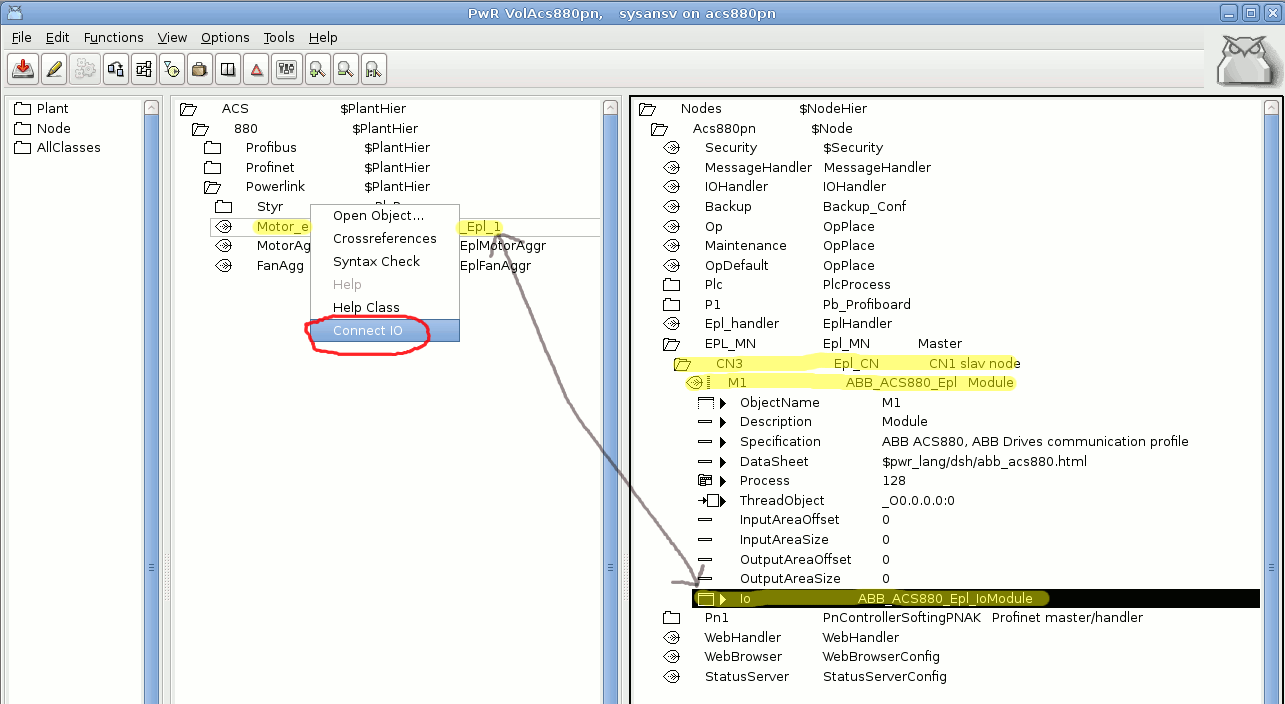Click the sliders panel toolbar icon

pos(287,69)
